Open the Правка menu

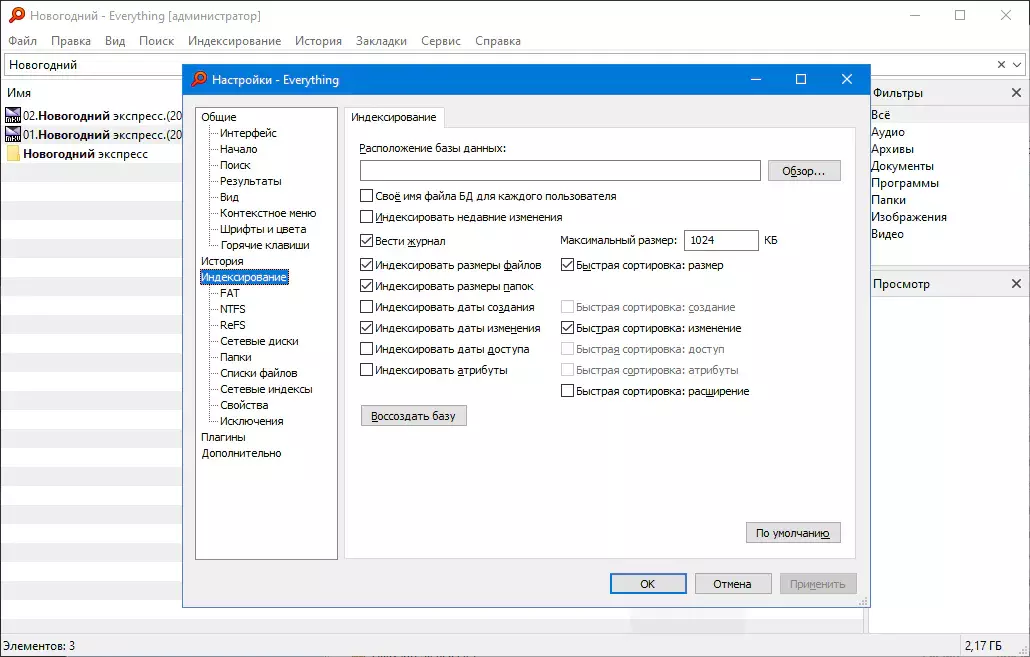(71, 41)
